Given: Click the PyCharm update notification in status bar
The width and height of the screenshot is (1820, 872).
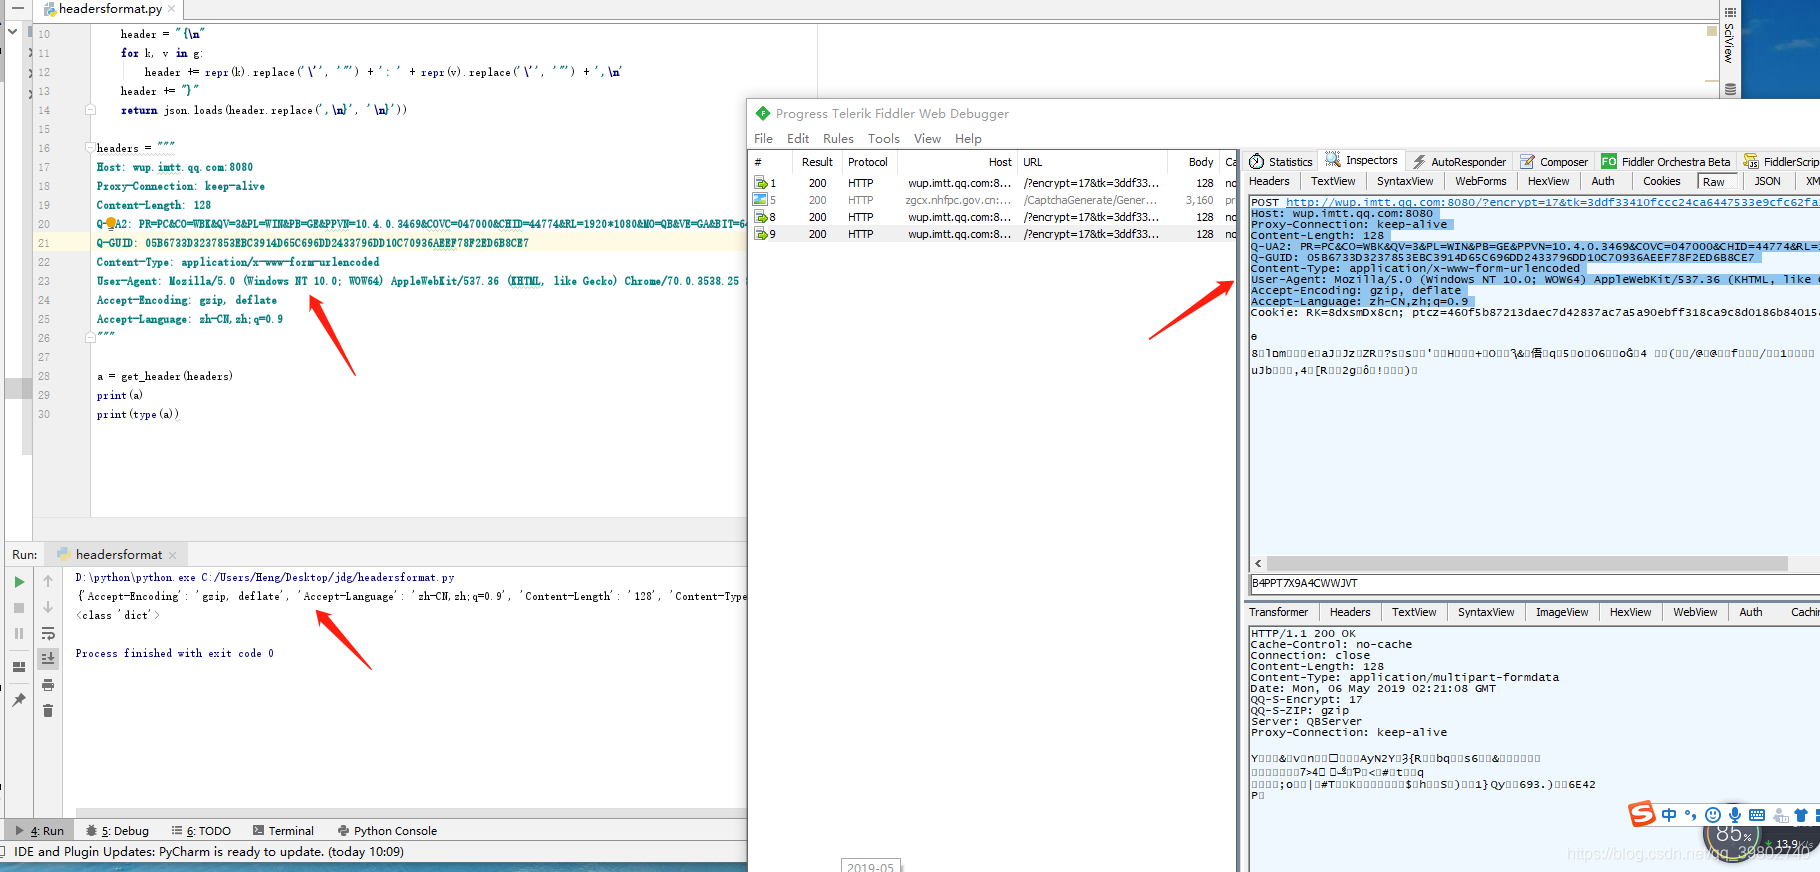Looking at the screenshot, I should (209, 852).
